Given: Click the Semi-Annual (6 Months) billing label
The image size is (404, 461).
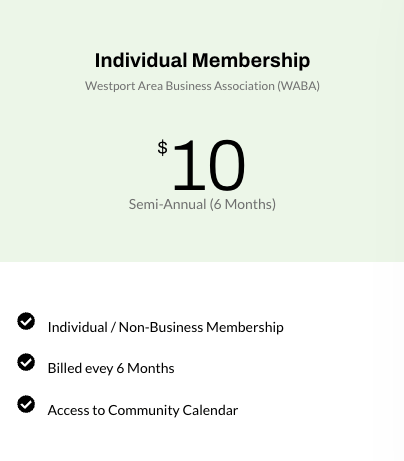Looking at the screenshot, I should [202, 204].
